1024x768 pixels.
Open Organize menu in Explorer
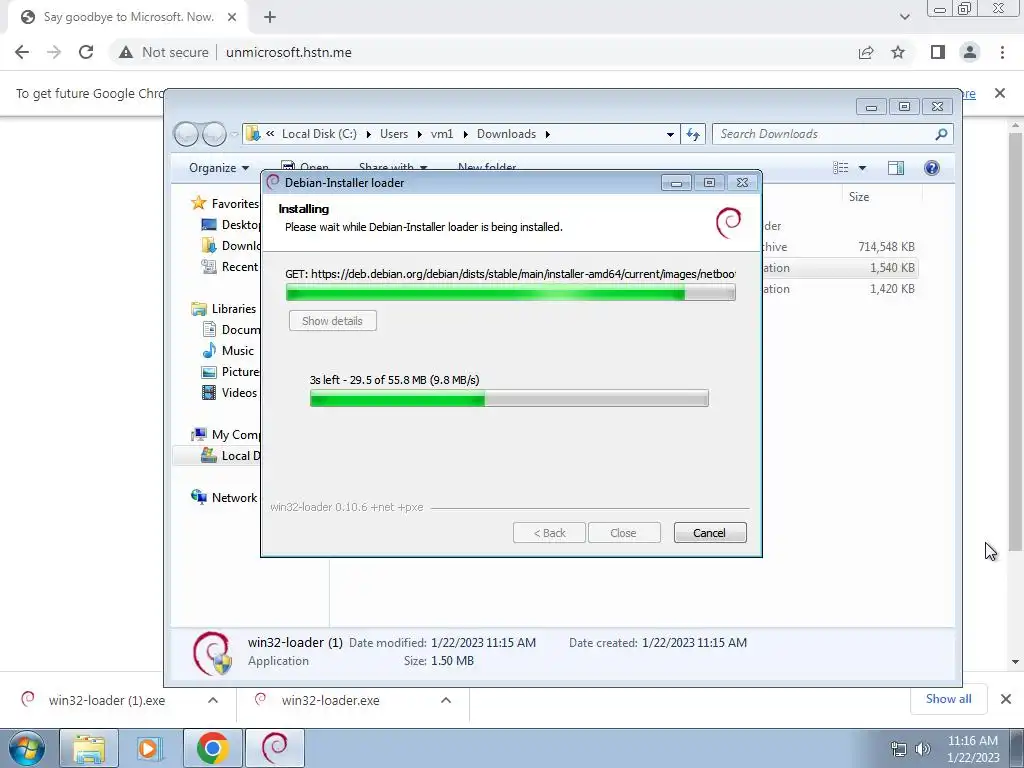(x=219, y=168)
